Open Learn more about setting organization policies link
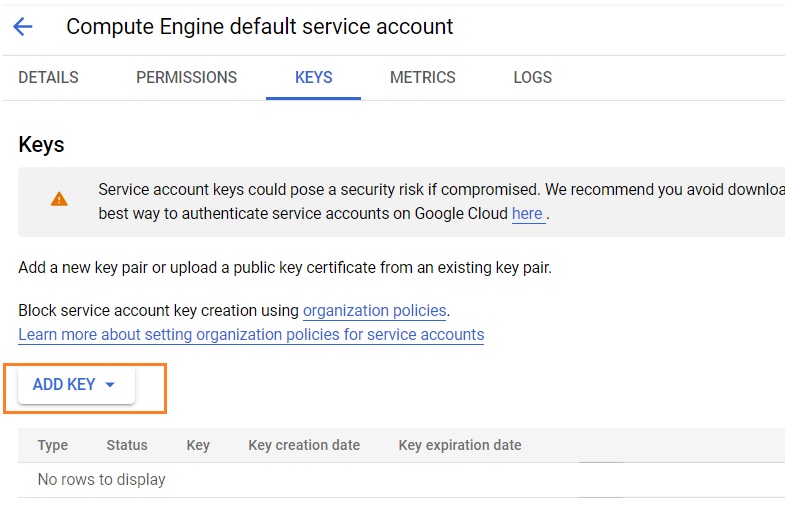Screen dimensions: 785x508 pos(251,334)
